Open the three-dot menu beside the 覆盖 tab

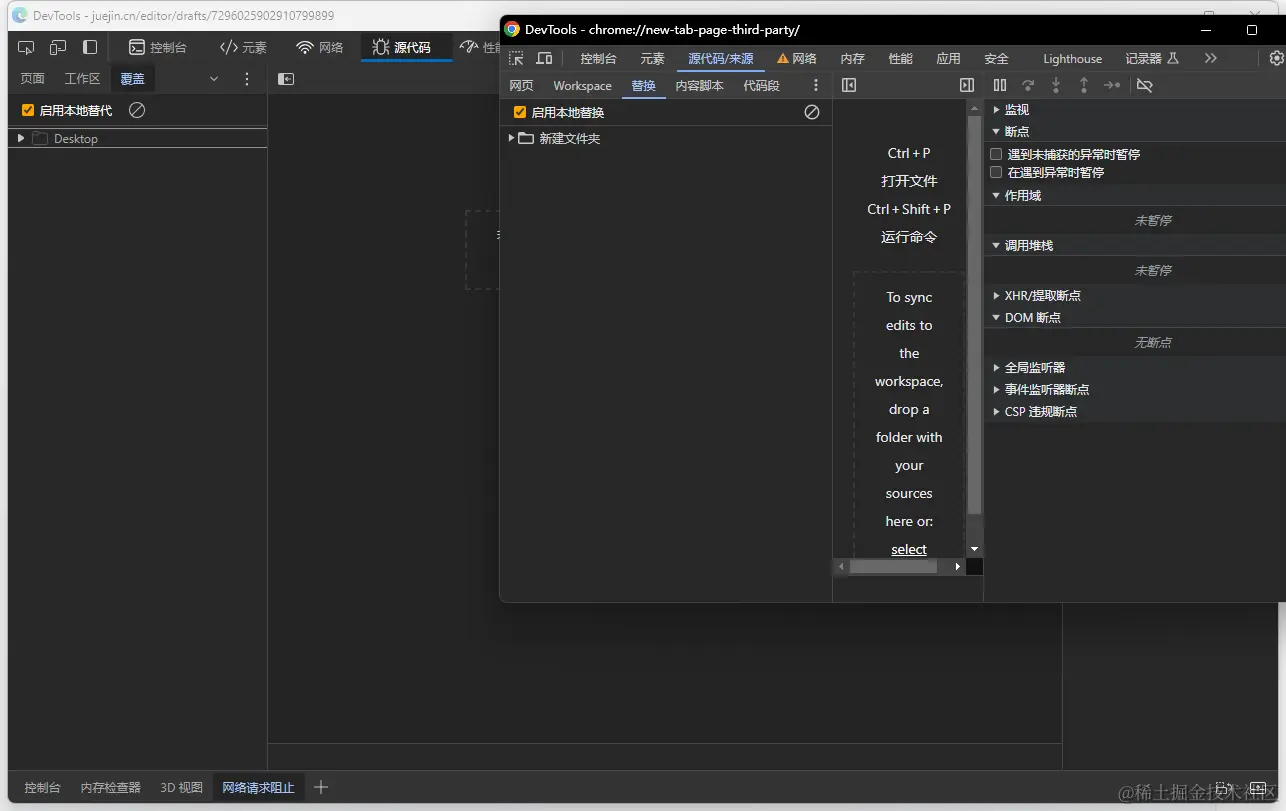pyautogui.click(x=247, y=79)
